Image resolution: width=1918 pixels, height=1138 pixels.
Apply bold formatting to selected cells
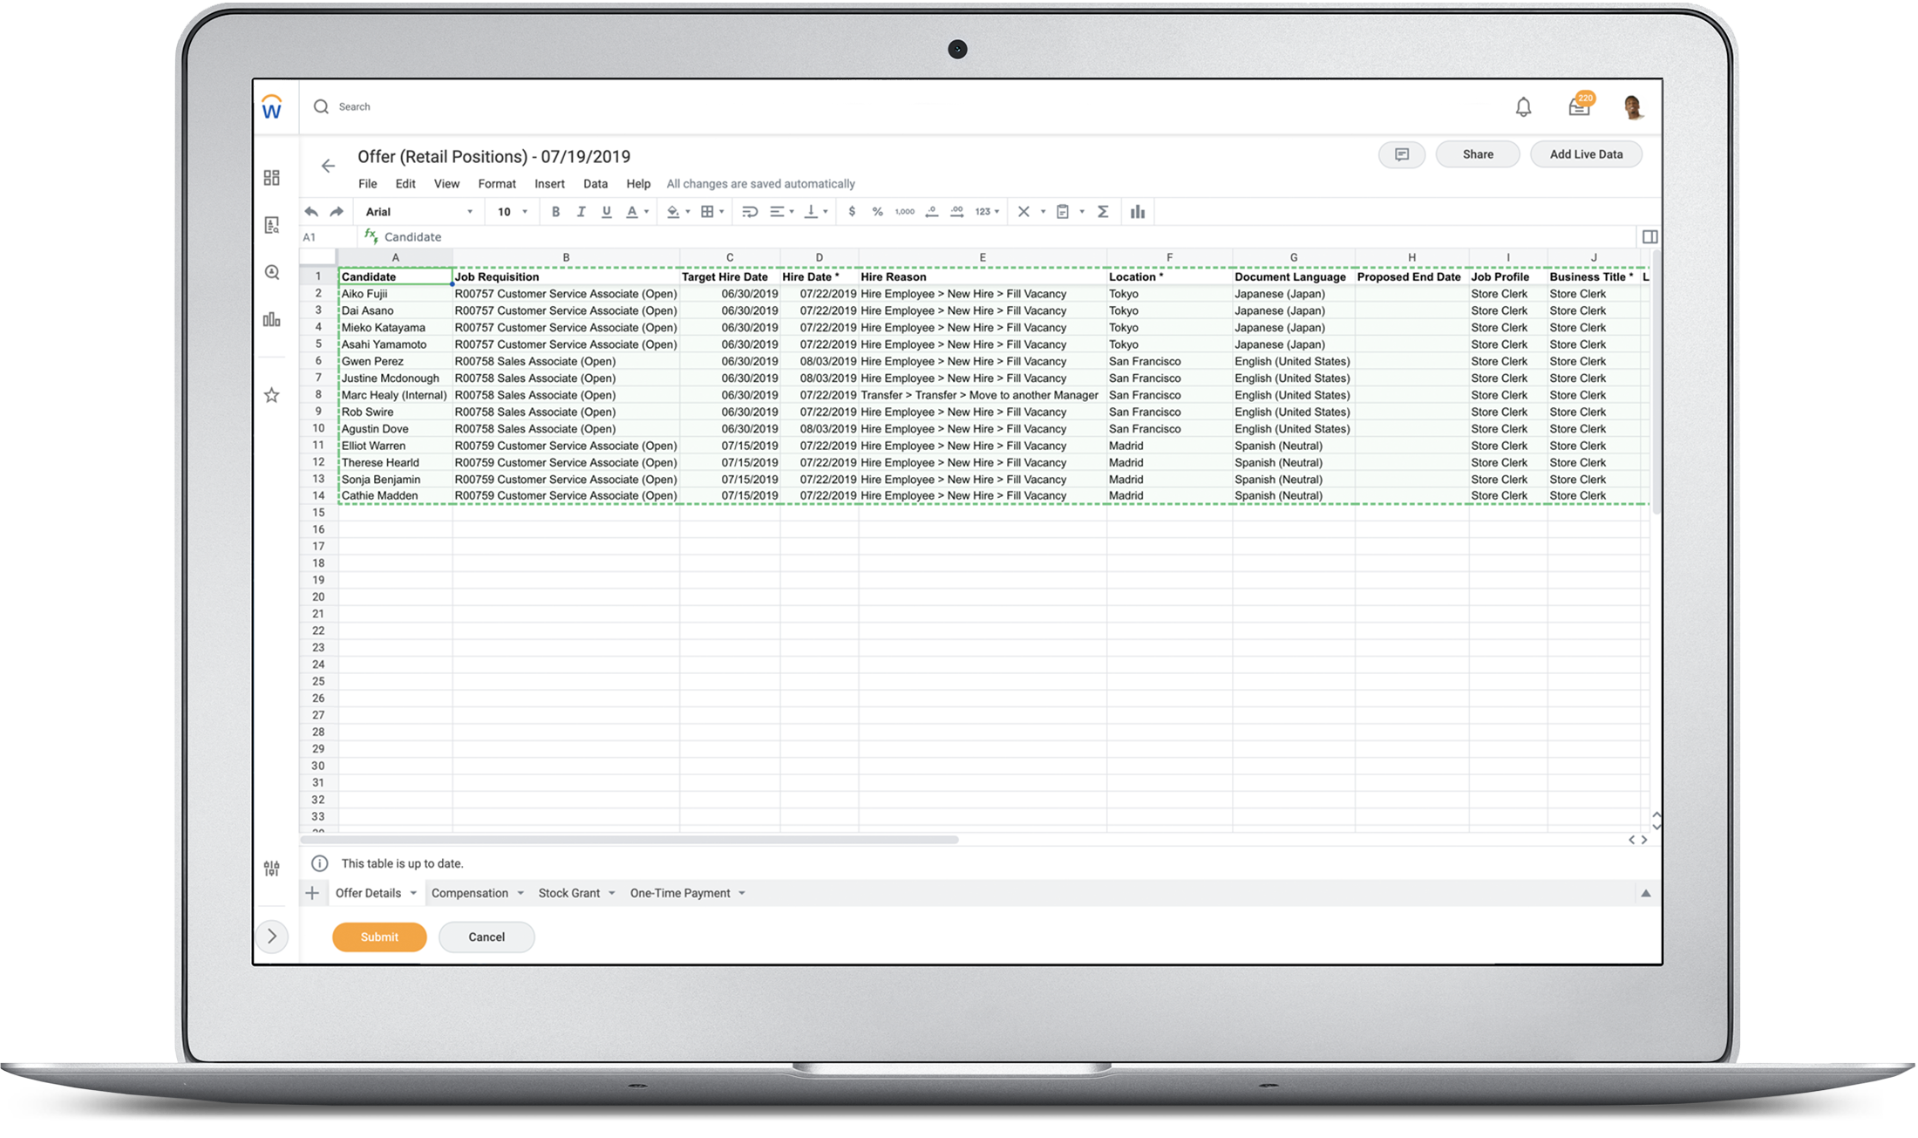(556, 211)
